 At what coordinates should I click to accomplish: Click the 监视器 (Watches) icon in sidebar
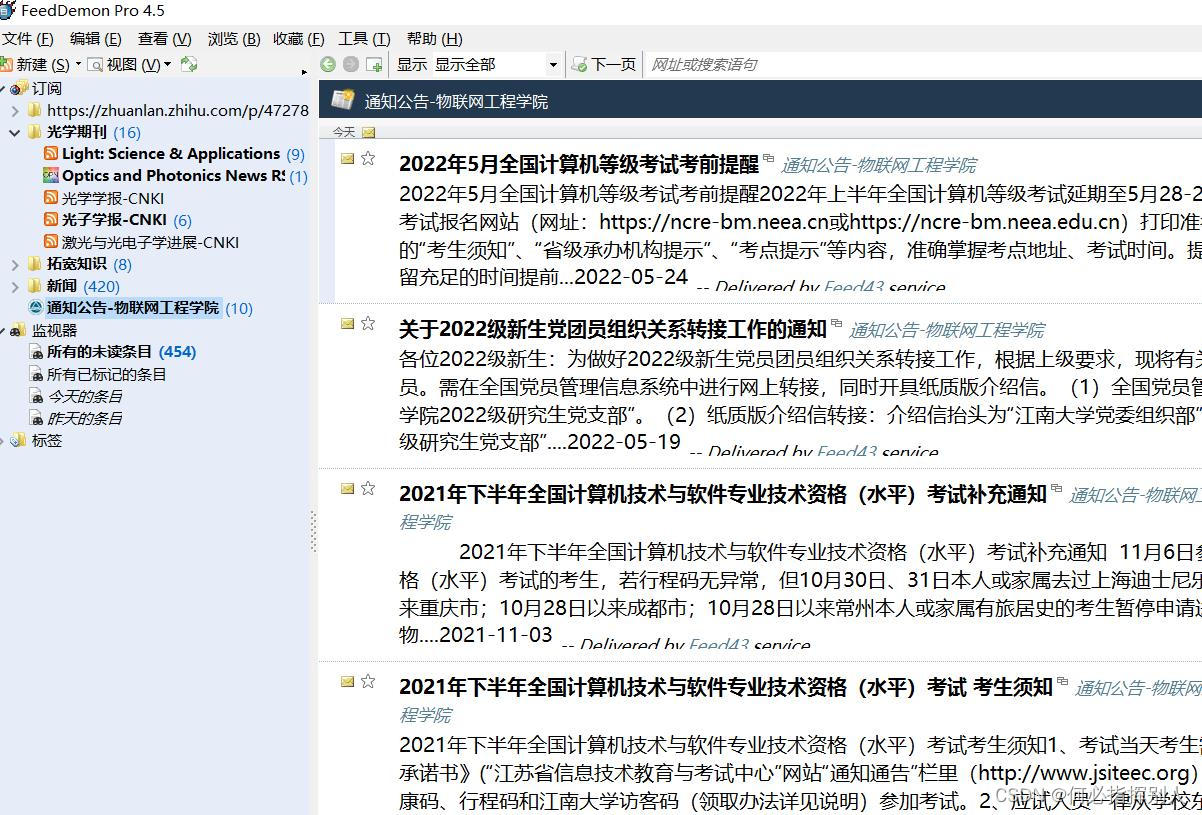point(15,330)
